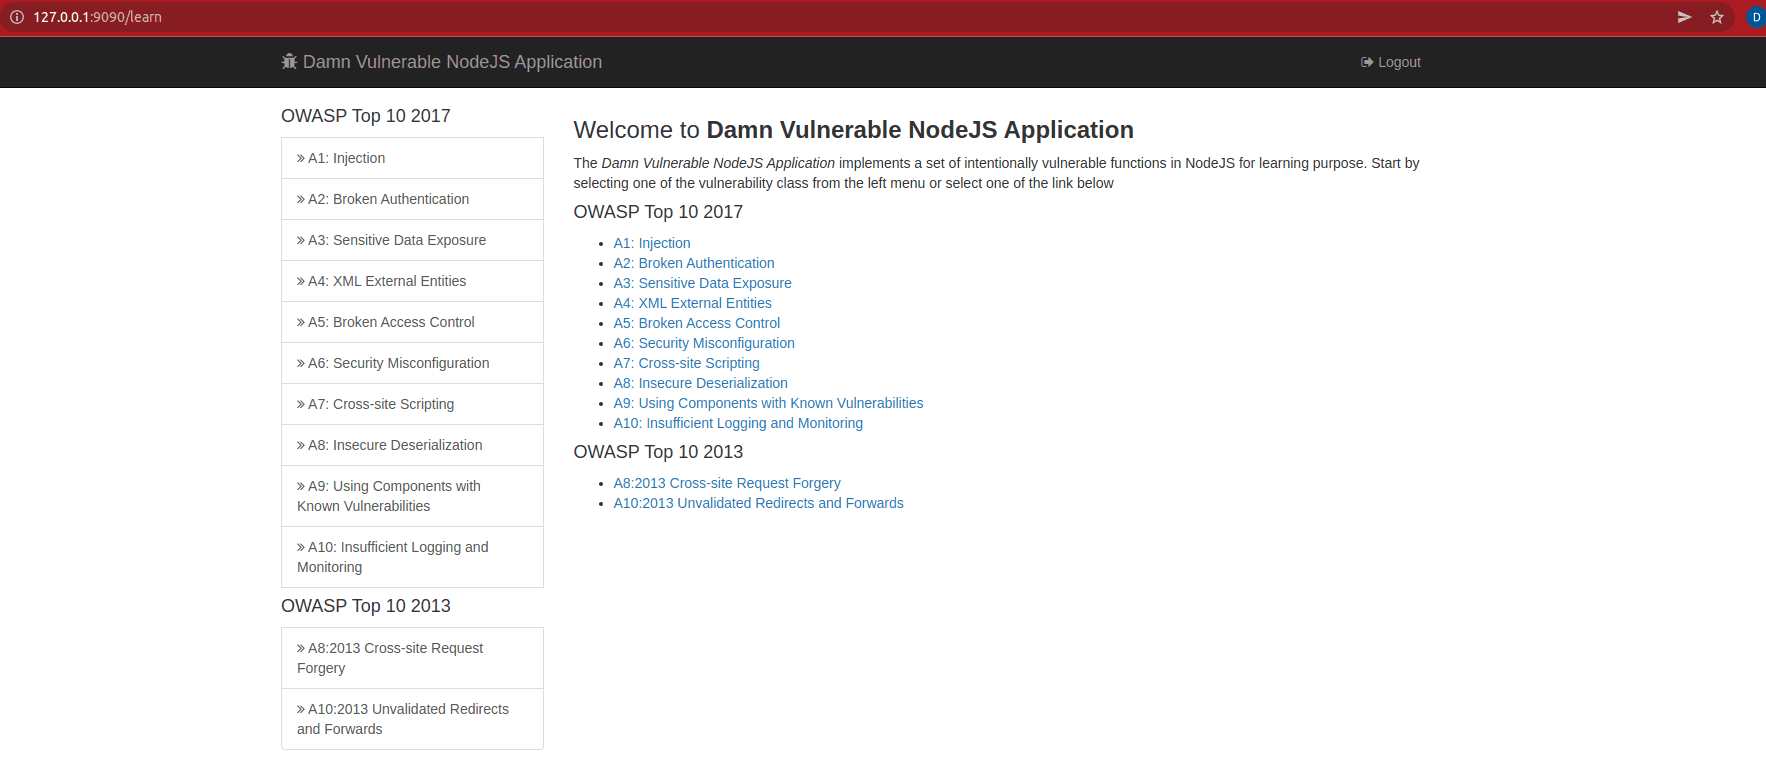1766x774 pixels.
Task: Follow the A7: Cross-site Scripting link in the main list
Action: click(687, 363)
